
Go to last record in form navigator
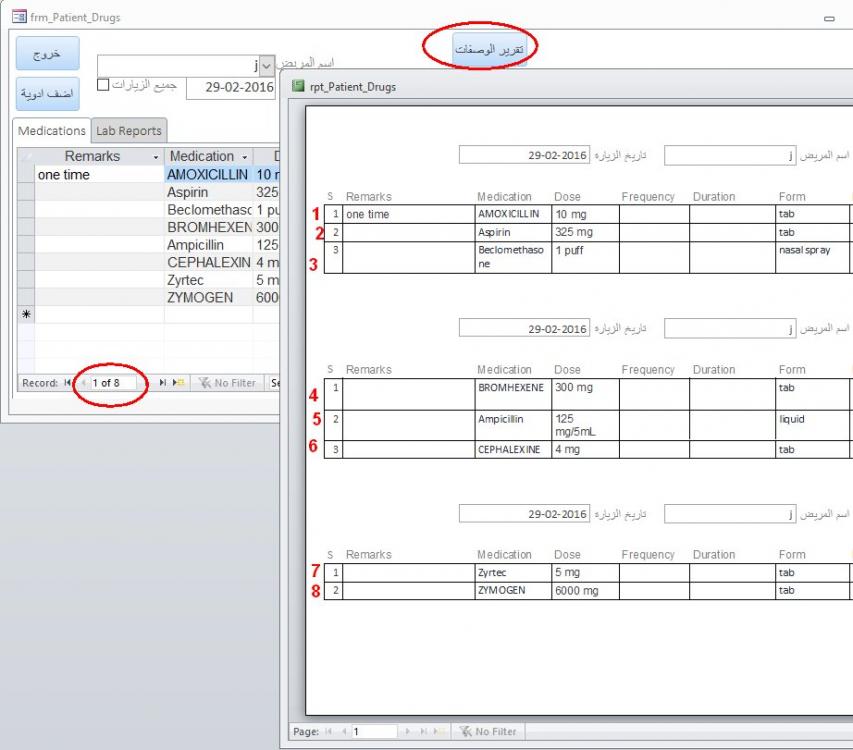[x=160, y=383]
